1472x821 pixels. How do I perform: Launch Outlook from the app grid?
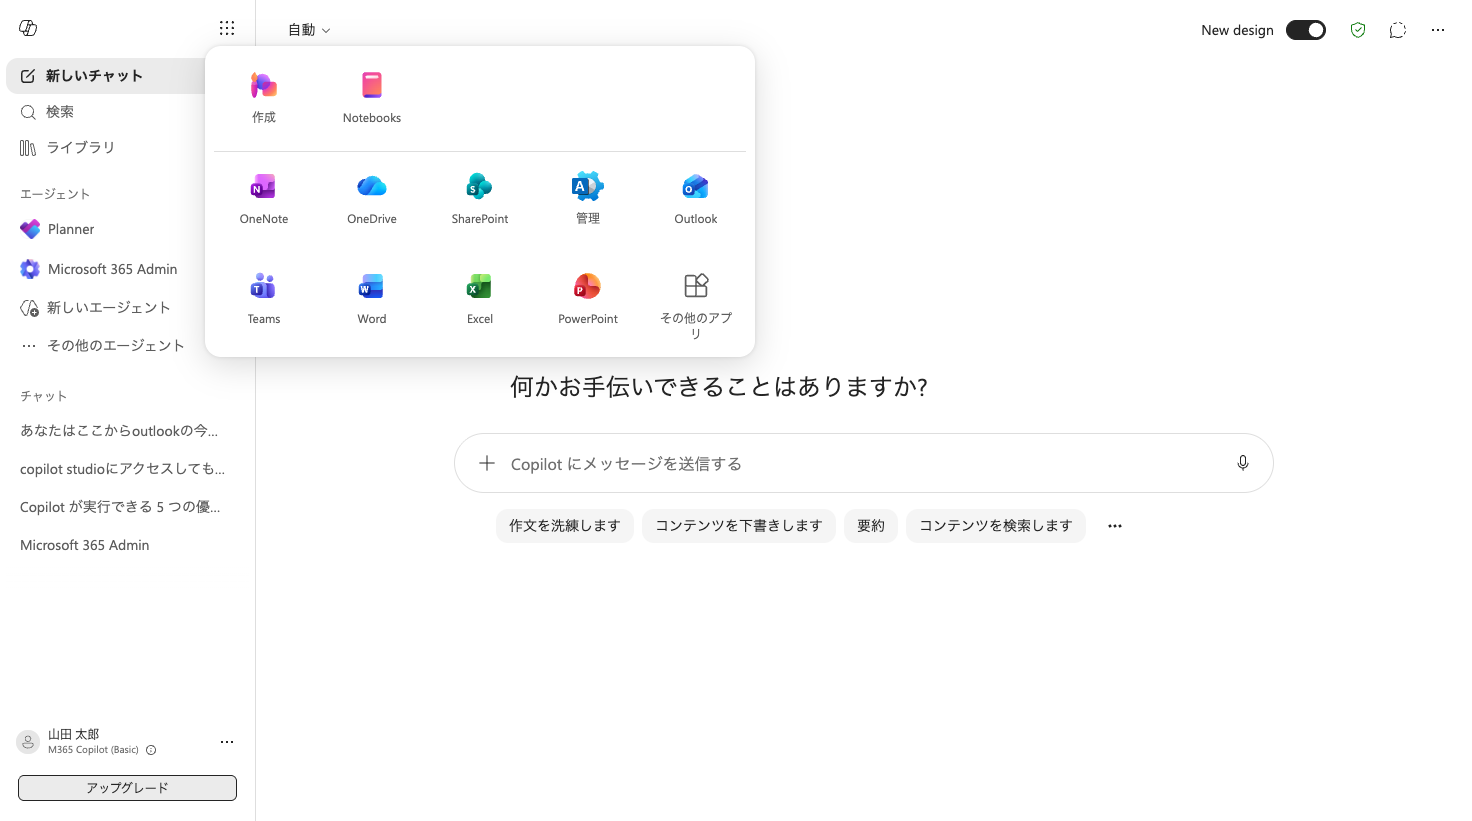coord(696,199)
